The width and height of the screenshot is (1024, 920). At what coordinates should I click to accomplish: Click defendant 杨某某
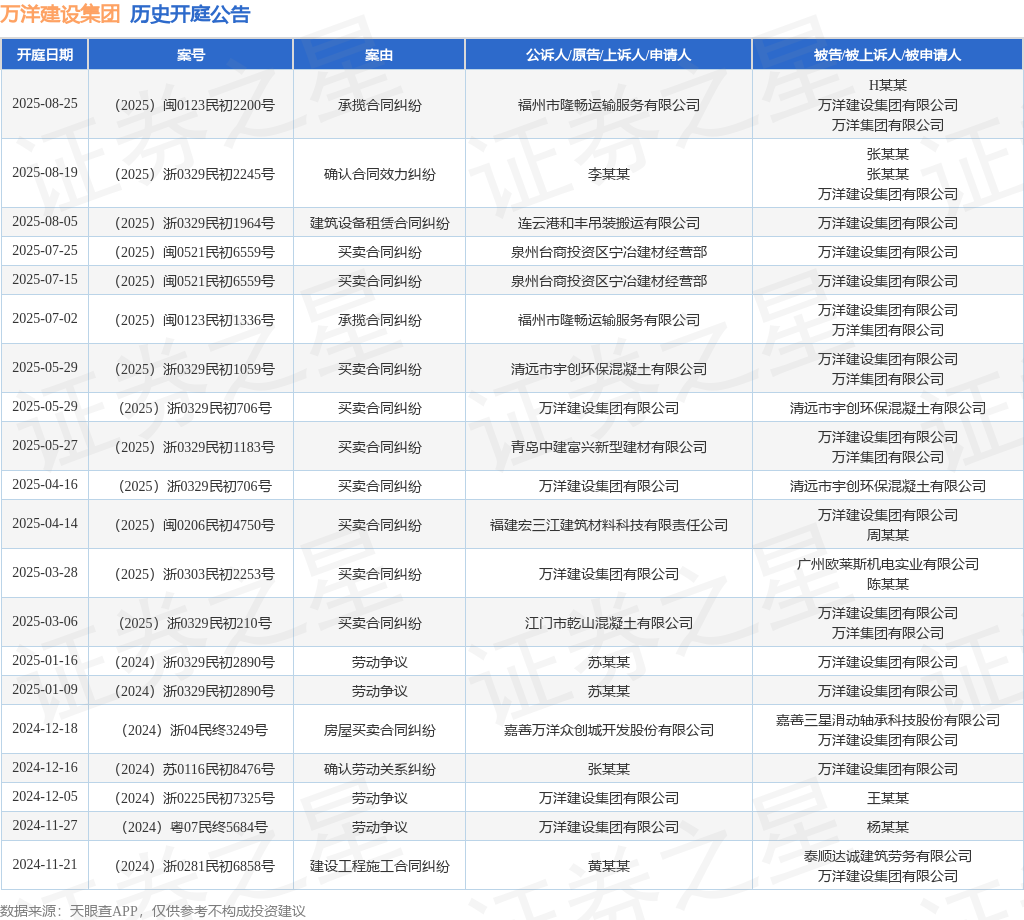tap(888, 827)
